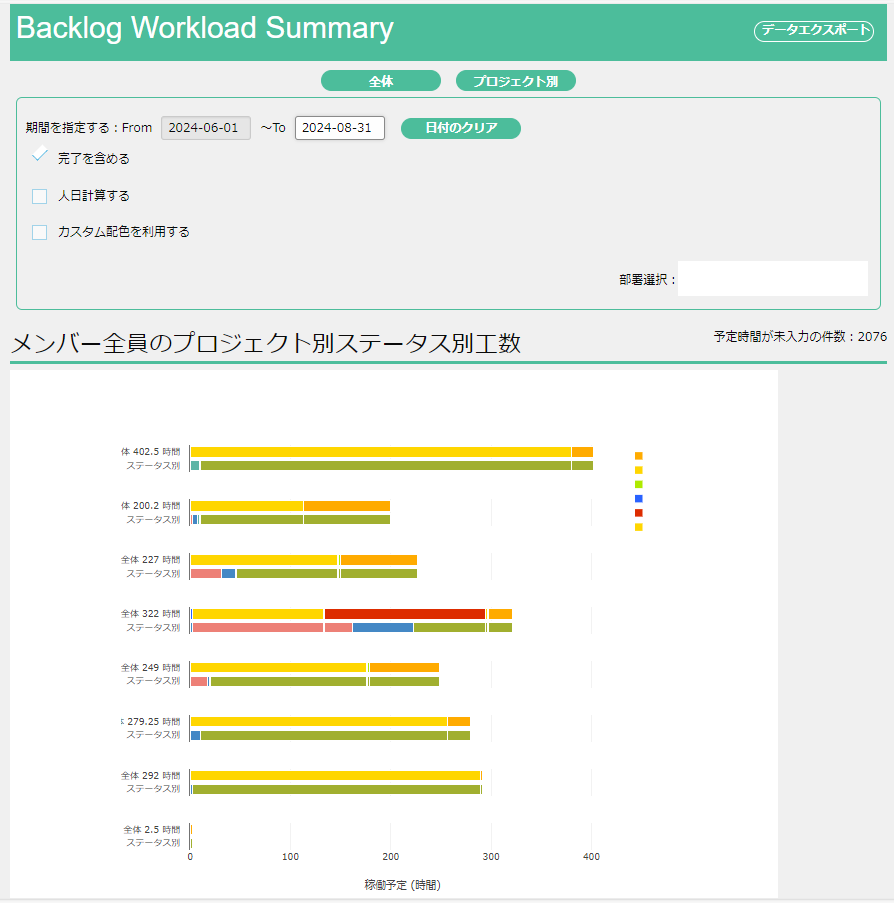Switch to the プロジェクト別 tab
The image size is (894, 903).
click(515, 81)
